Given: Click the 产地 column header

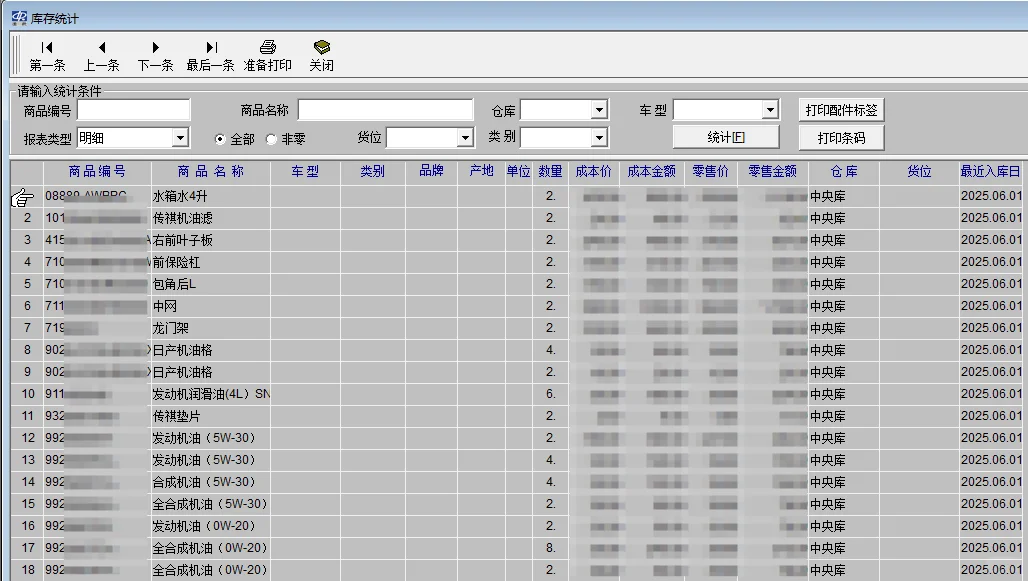Looking at the screenshot, I should pos(481,172).
